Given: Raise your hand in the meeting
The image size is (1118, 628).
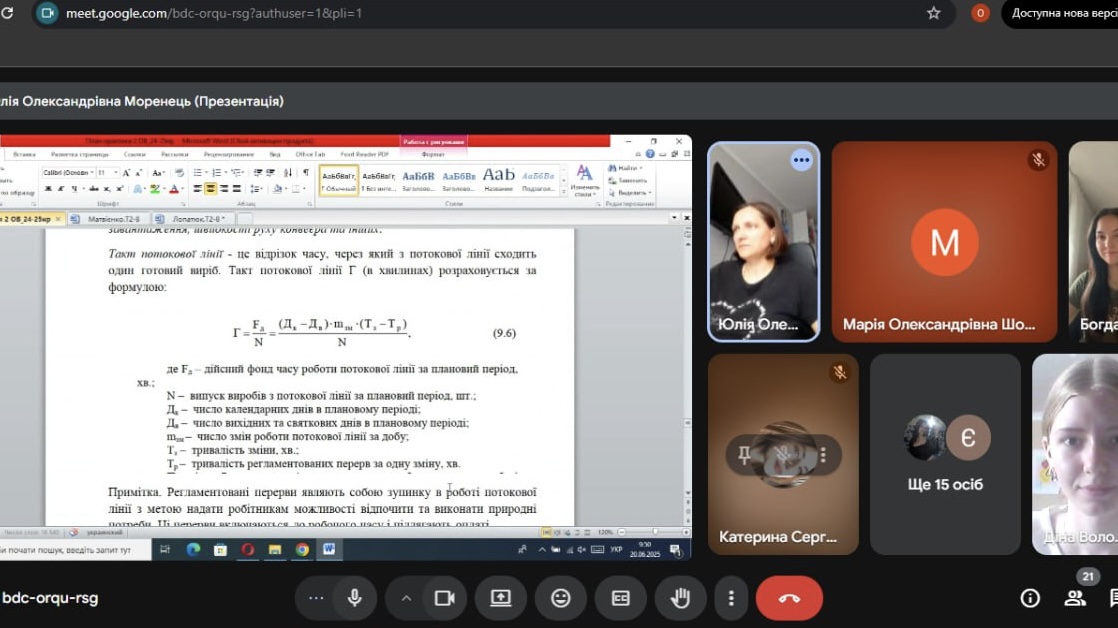Looking at the screenshot, I should (x=680, y=598).
